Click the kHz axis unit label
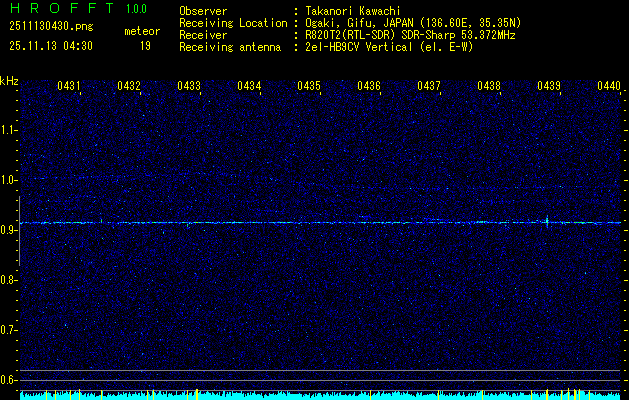This screenshot has width=629, height=400. point(9,81)
